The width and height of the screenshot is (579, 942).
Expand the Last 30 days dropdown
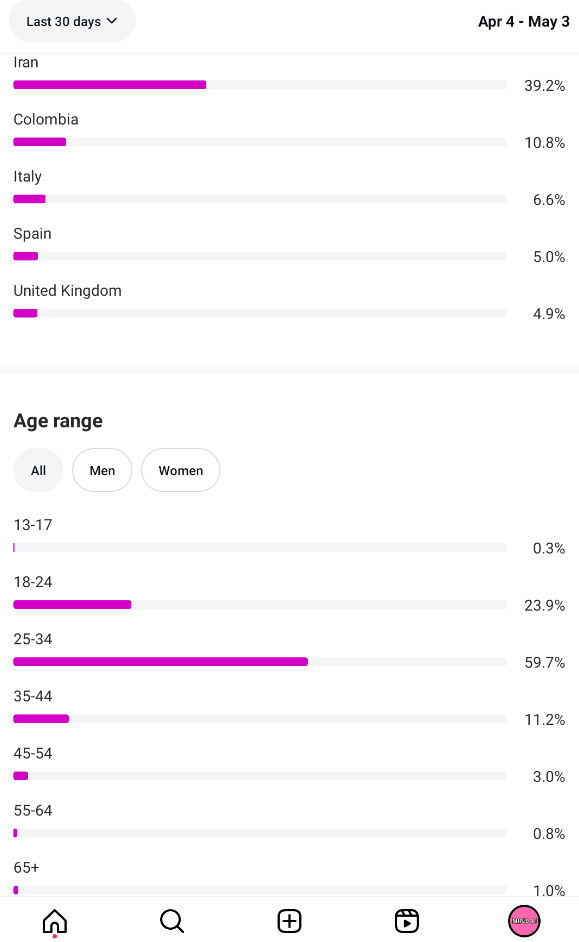(x=72, y=21)
